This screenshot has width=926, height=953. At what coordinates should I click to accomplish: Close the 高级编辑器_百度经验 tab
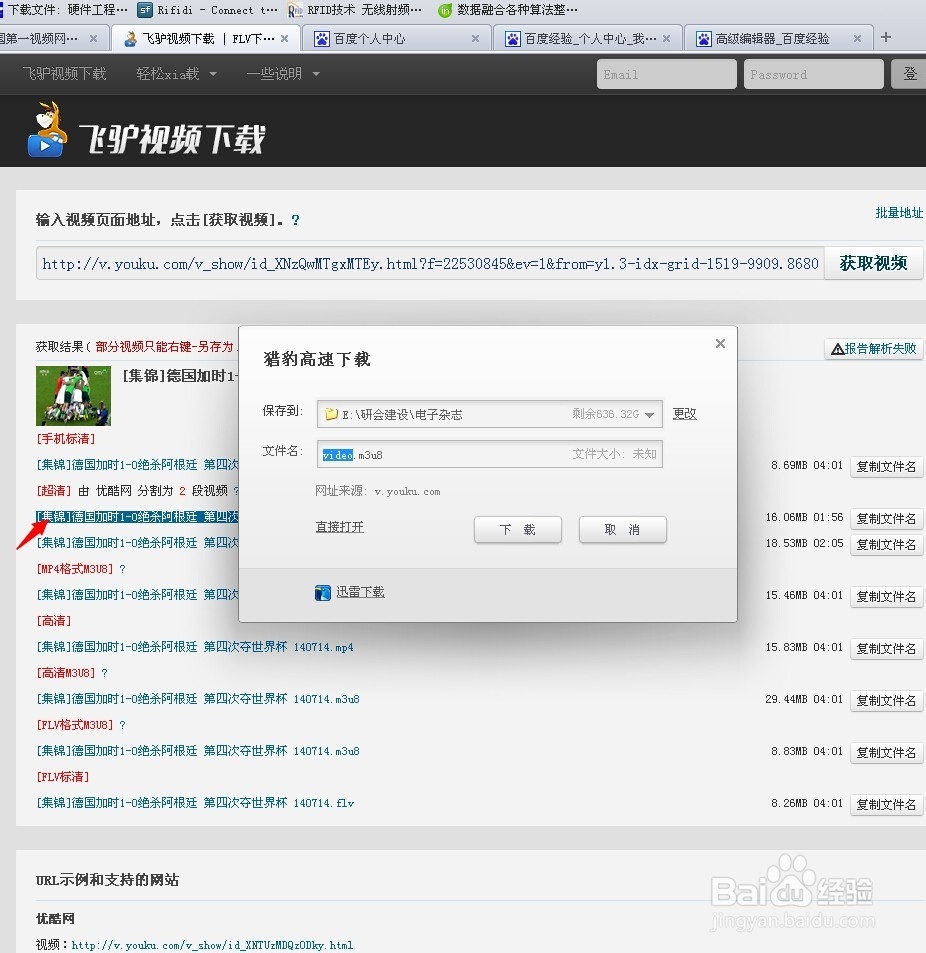[x=857, y=38]
